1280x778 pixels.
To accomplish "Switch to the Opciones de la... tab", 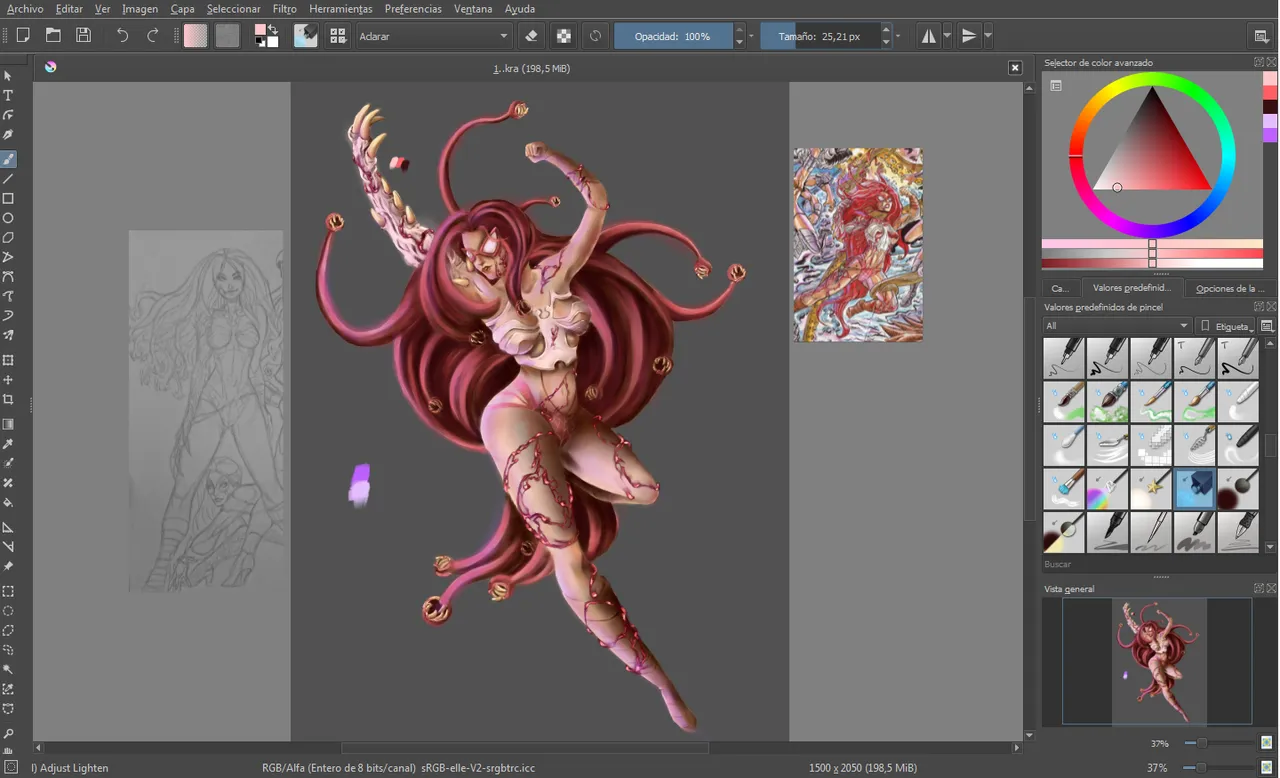I will tap(1230, 288).
